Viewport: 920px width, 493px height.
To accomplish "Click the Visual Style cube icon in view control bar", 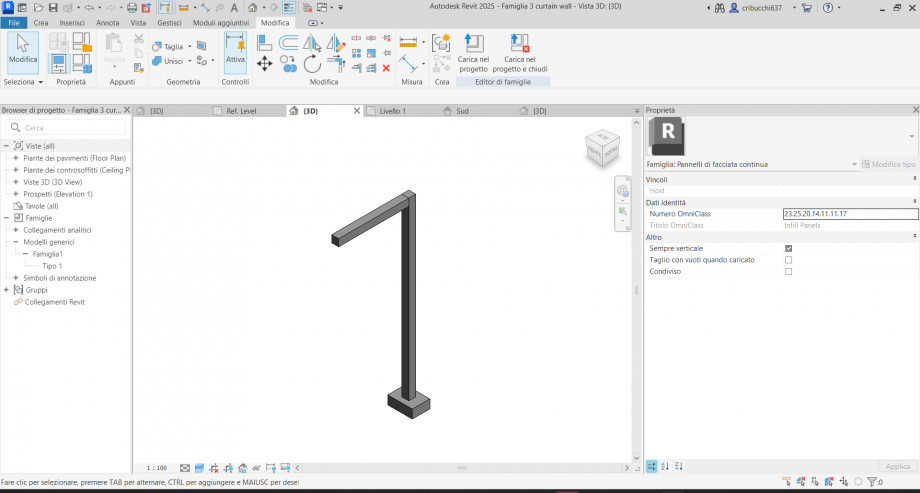I will click(x=199, y=468).
